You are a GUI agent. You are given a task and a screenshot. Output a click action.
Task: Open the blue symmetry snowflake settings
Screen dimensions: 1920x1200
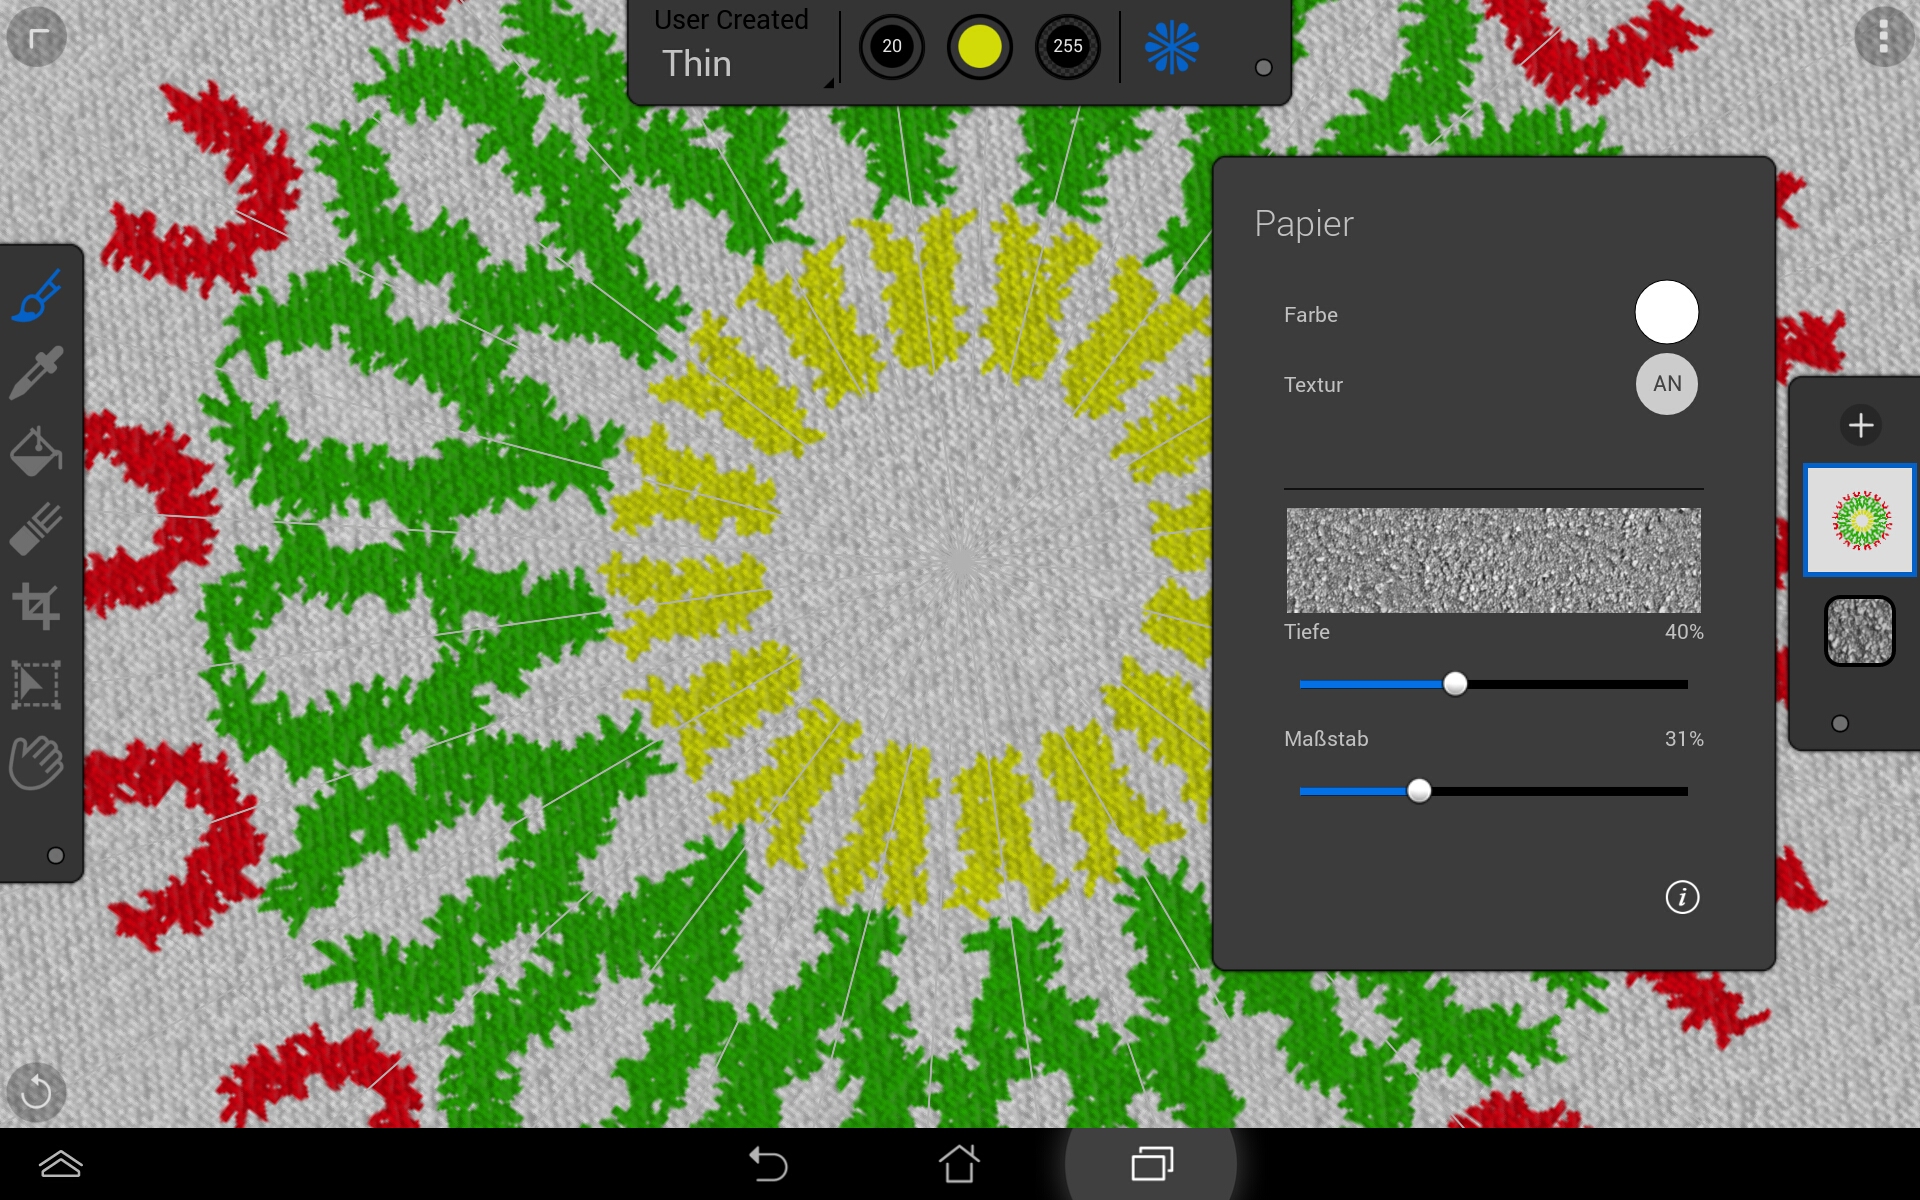tap(1171, 47)
